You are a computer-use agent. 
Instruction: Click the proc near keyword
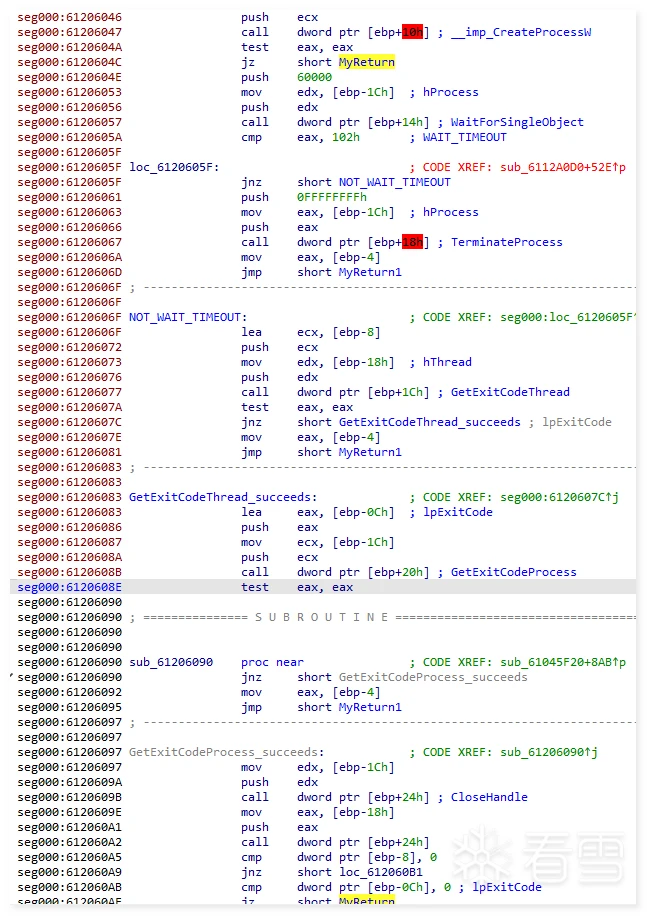coord(272,662)
